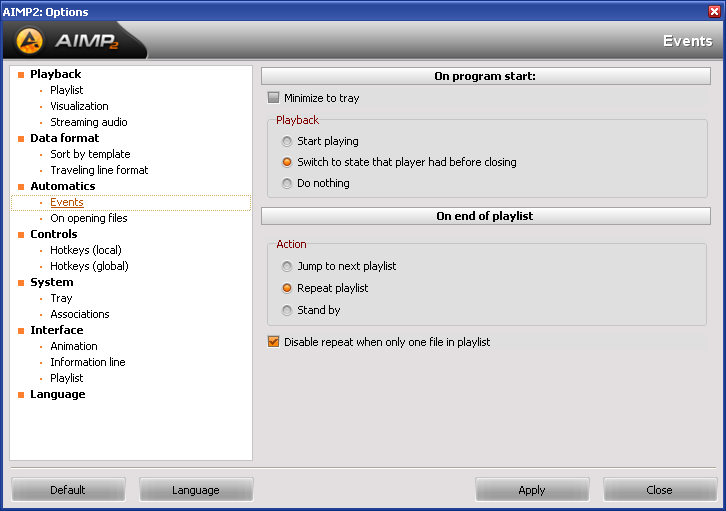
Task: Open the On opening files page
Action: click(88, 218)
